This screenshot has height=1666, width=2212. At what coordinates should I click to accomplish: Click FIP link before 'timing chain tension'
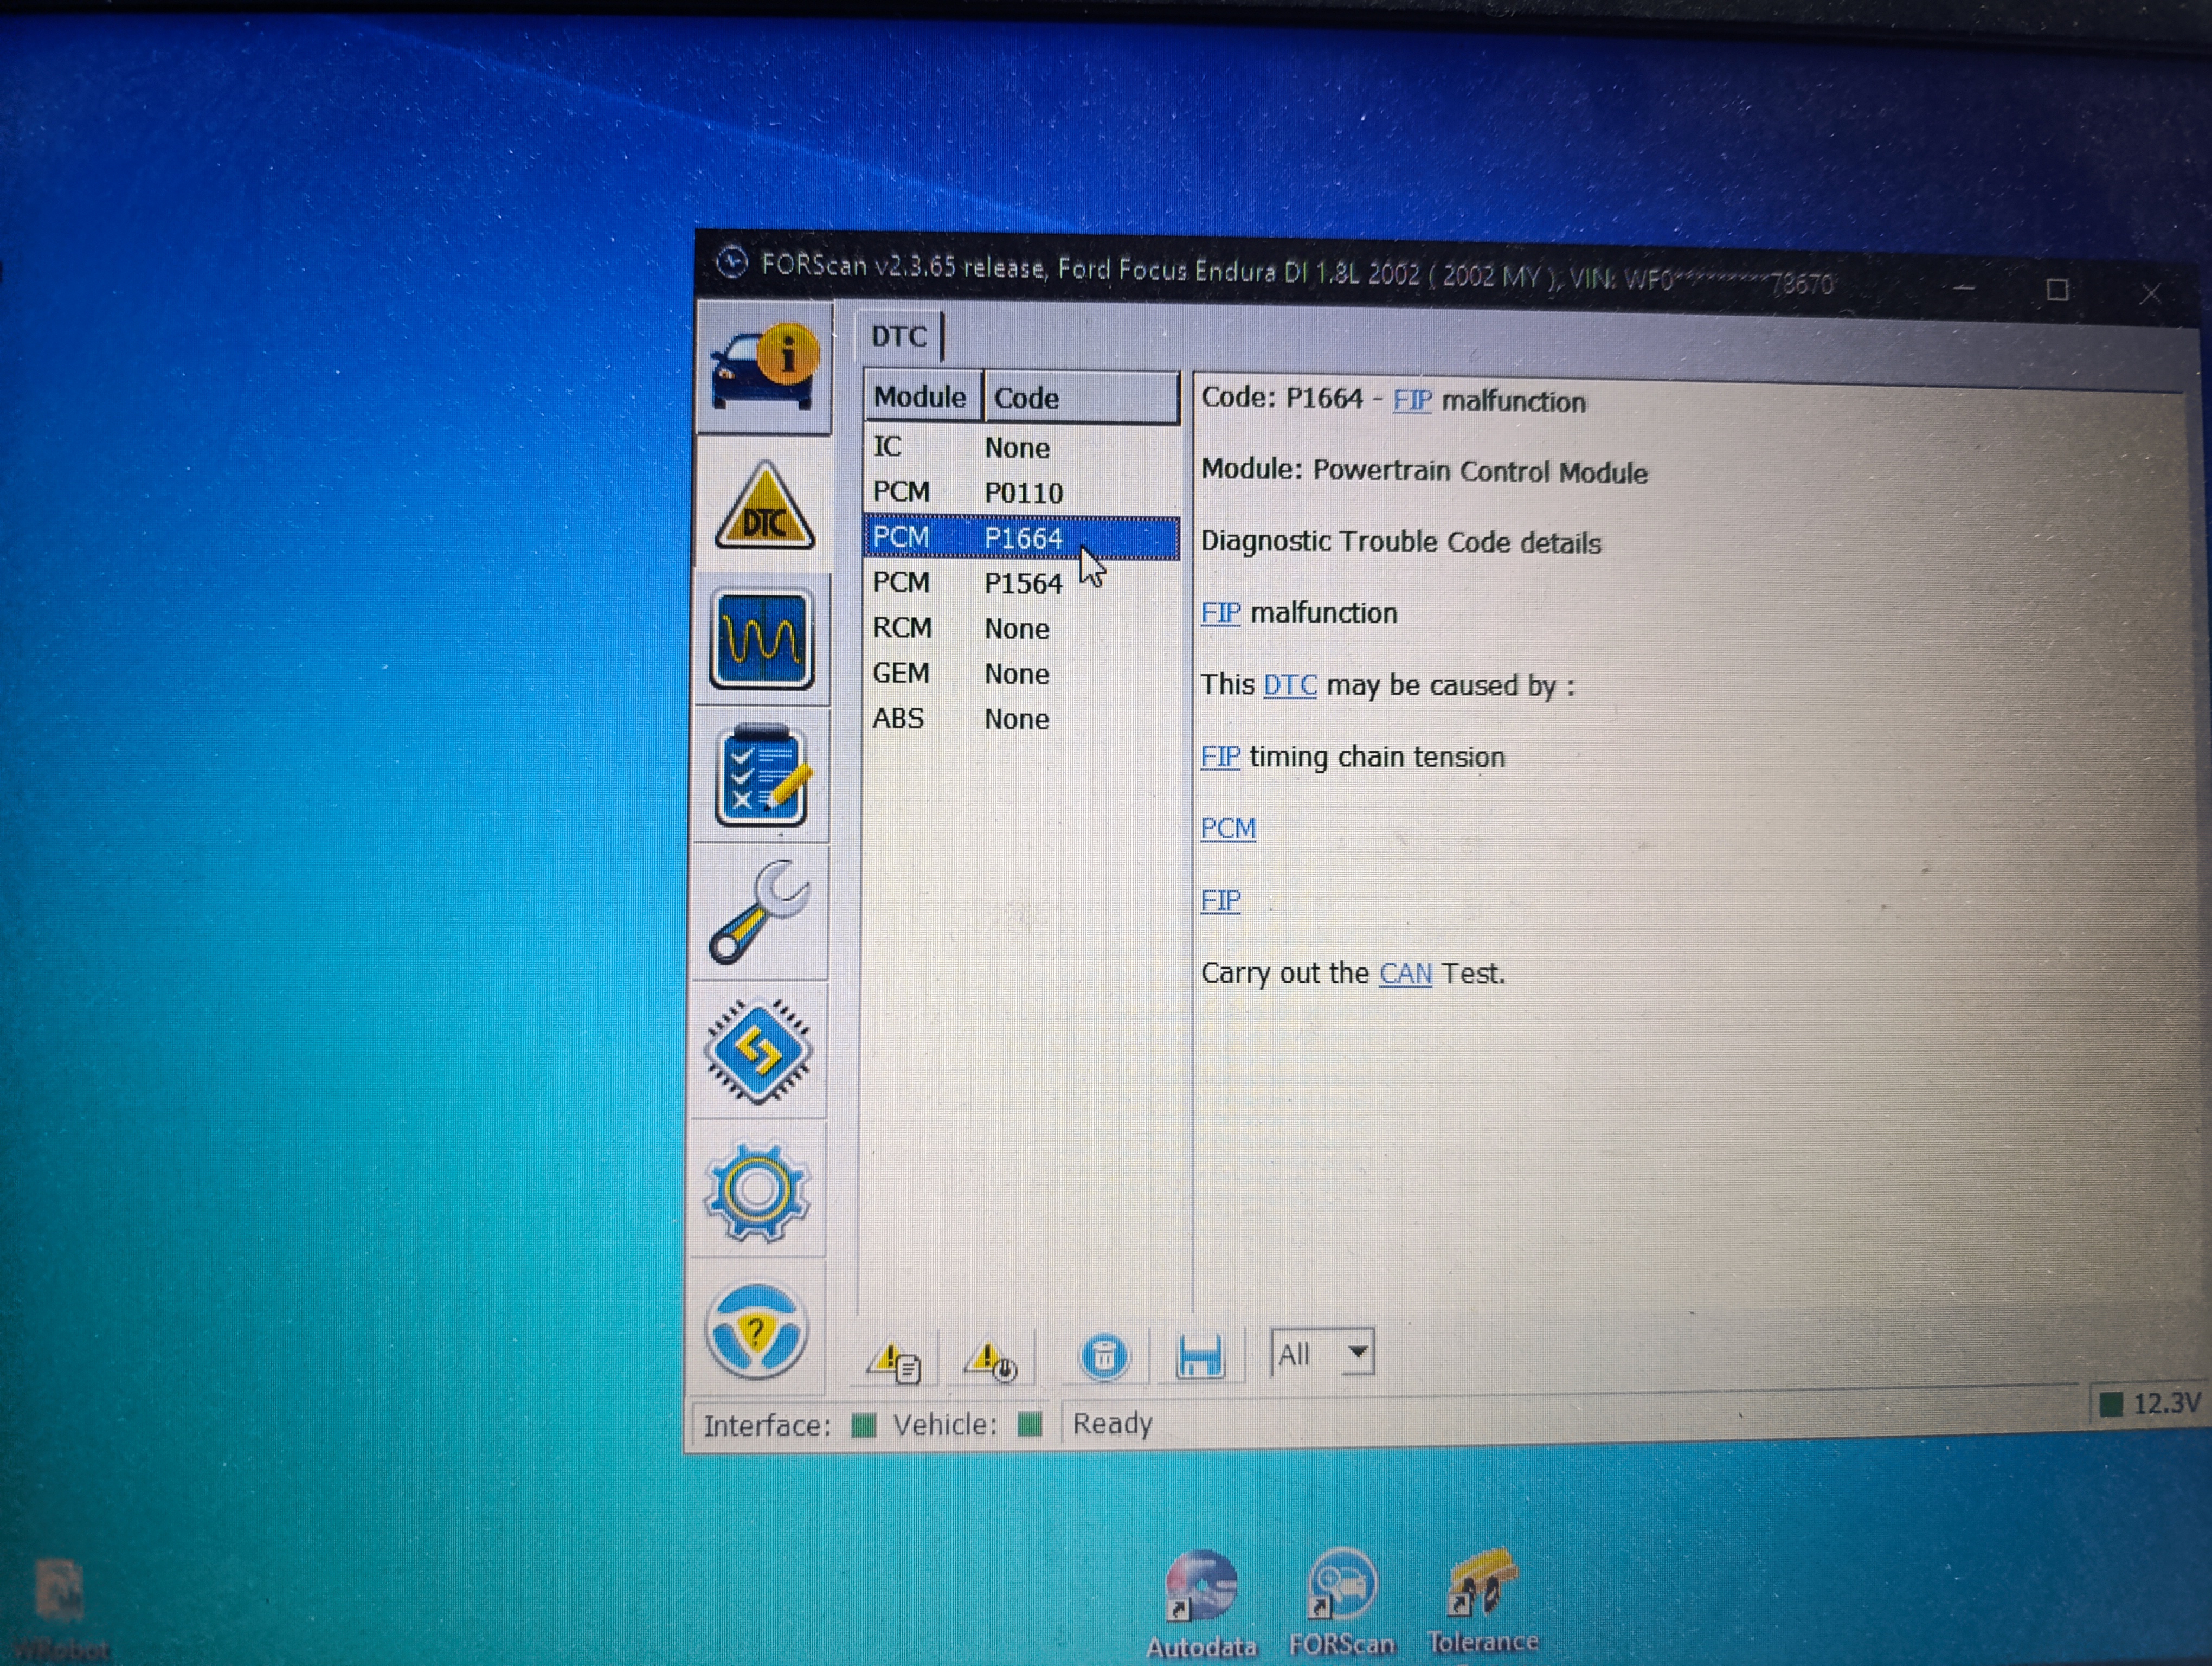coord(1220,756)
